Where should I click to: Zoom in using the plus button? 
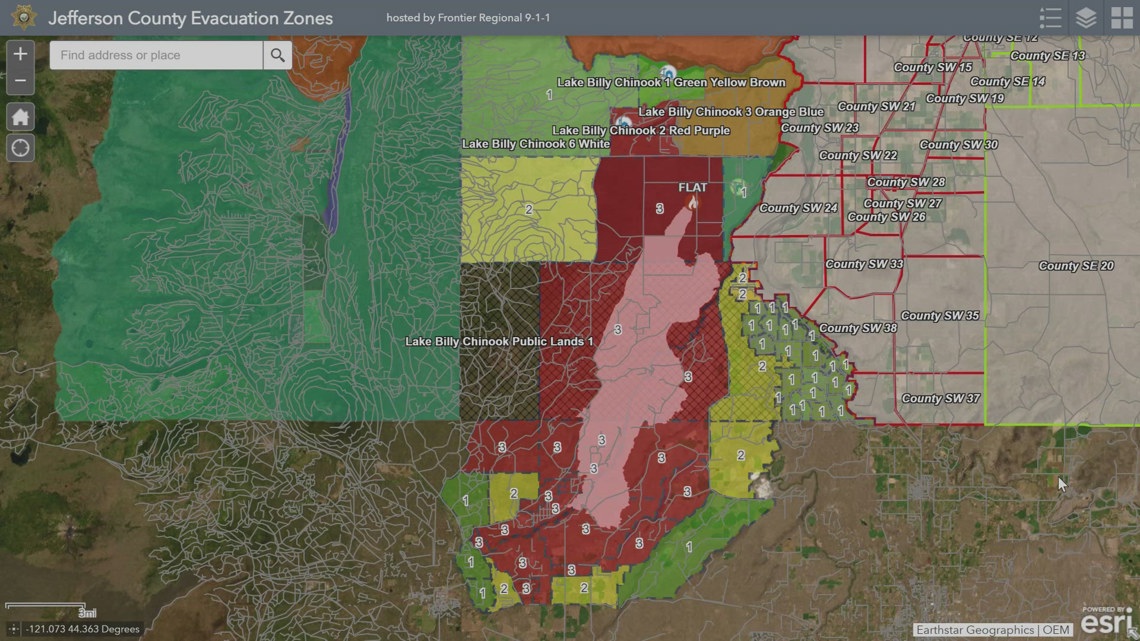point(20,53)
